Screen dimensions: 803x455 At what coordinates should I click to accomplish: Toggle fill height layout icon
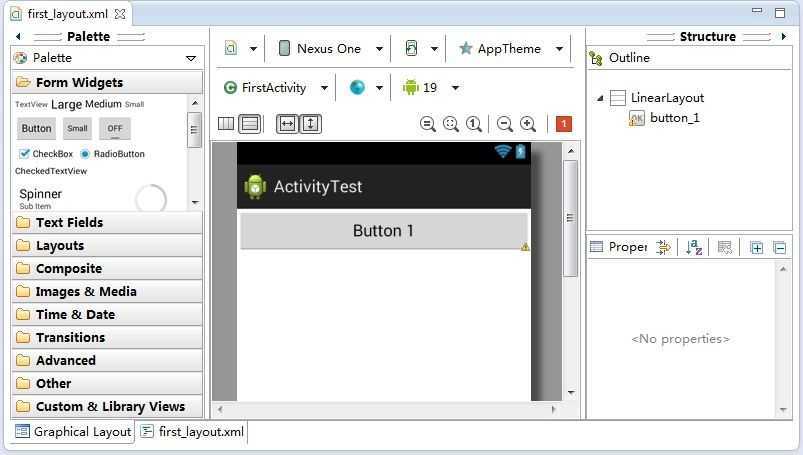310,123
